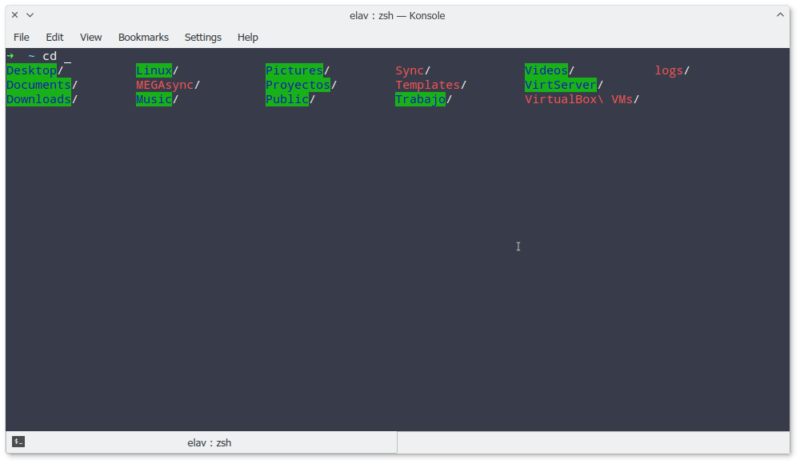Click the green prompt arrow

(10, 56)
